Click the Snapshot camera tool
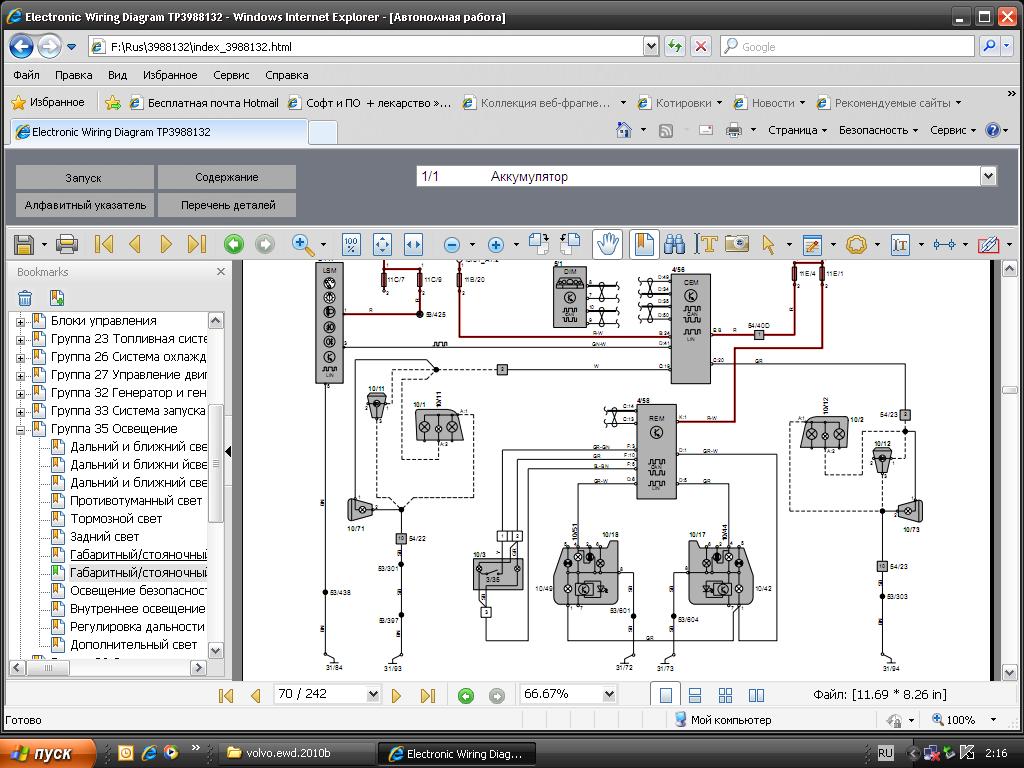1024x768 pixels. click(737, 244)
